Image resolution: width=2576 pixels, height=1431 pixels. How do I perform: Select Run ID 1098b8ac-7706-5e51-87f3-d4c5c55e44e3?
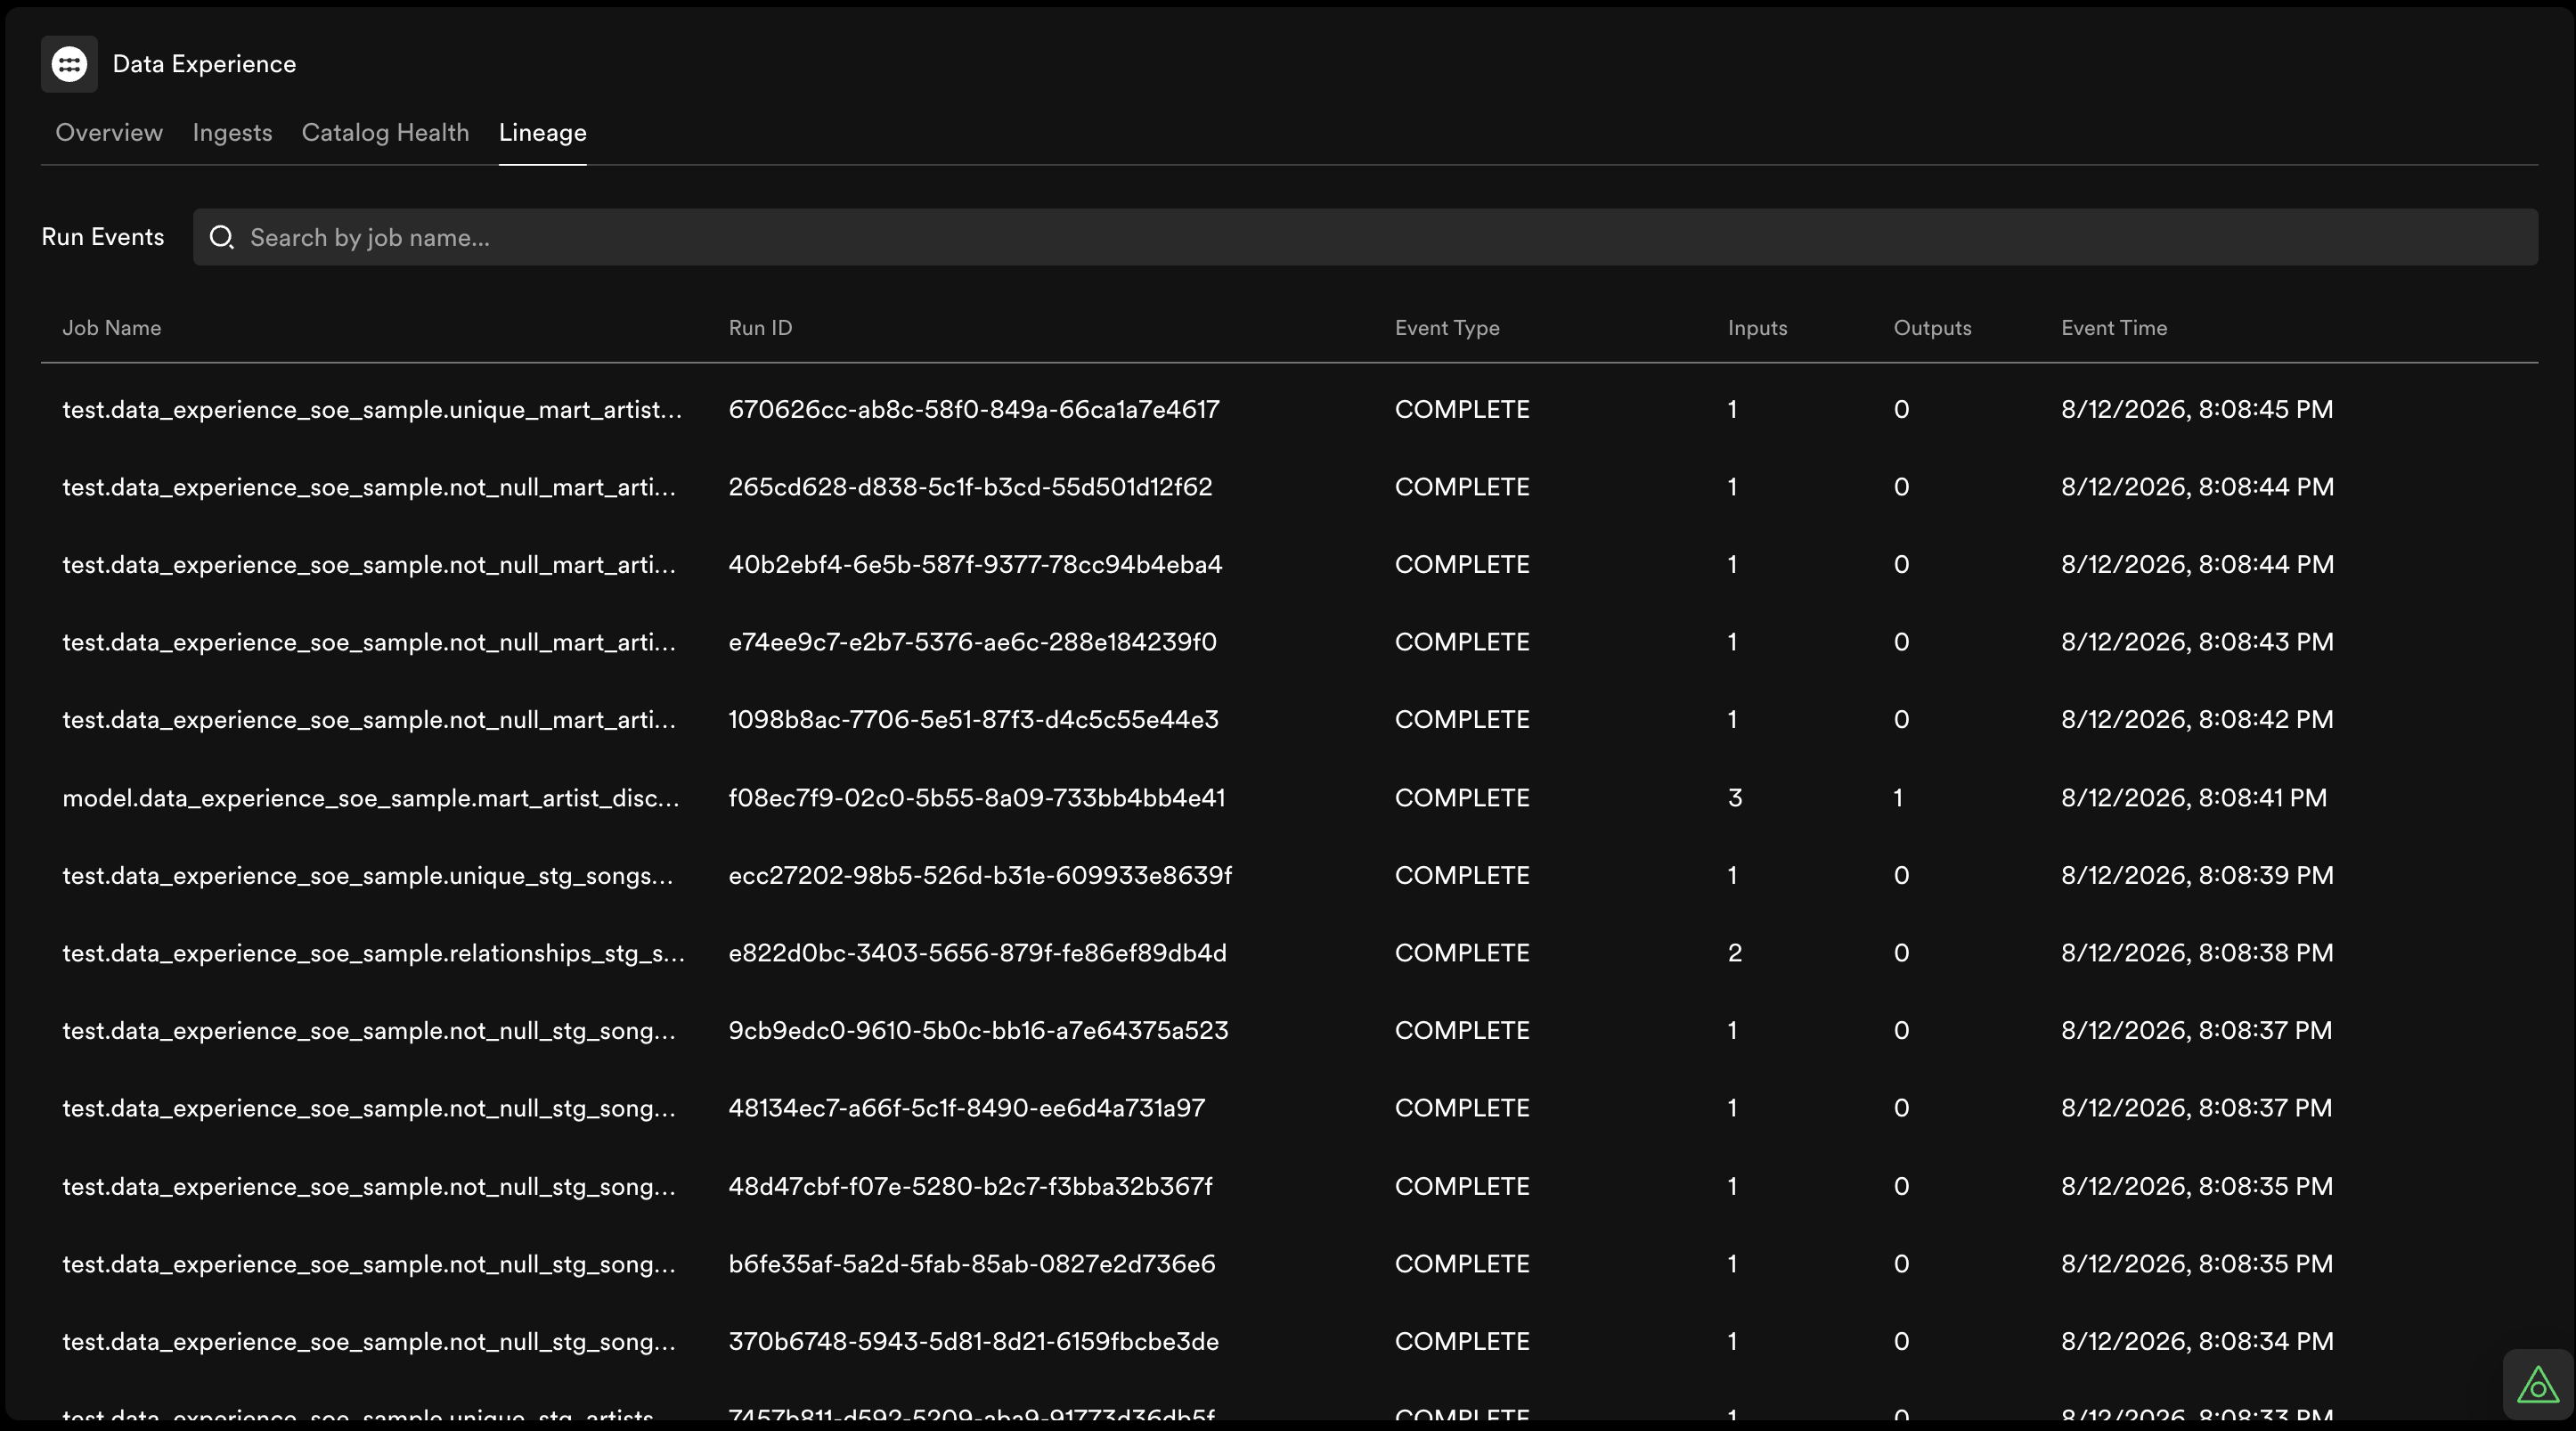[x=974, y=720]
